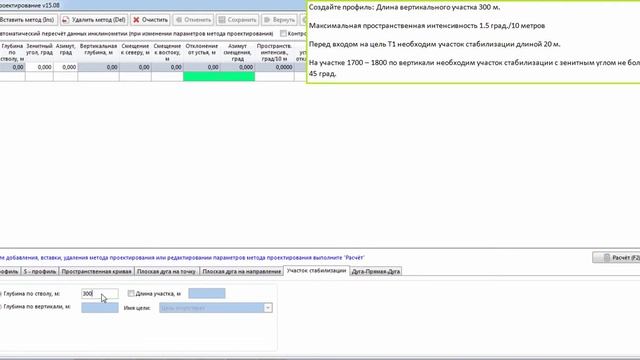Viewport: 640px width, 360px height.
Task: Click the Отменить undo button
Action: pyautogui.click(x=193, y=20)
